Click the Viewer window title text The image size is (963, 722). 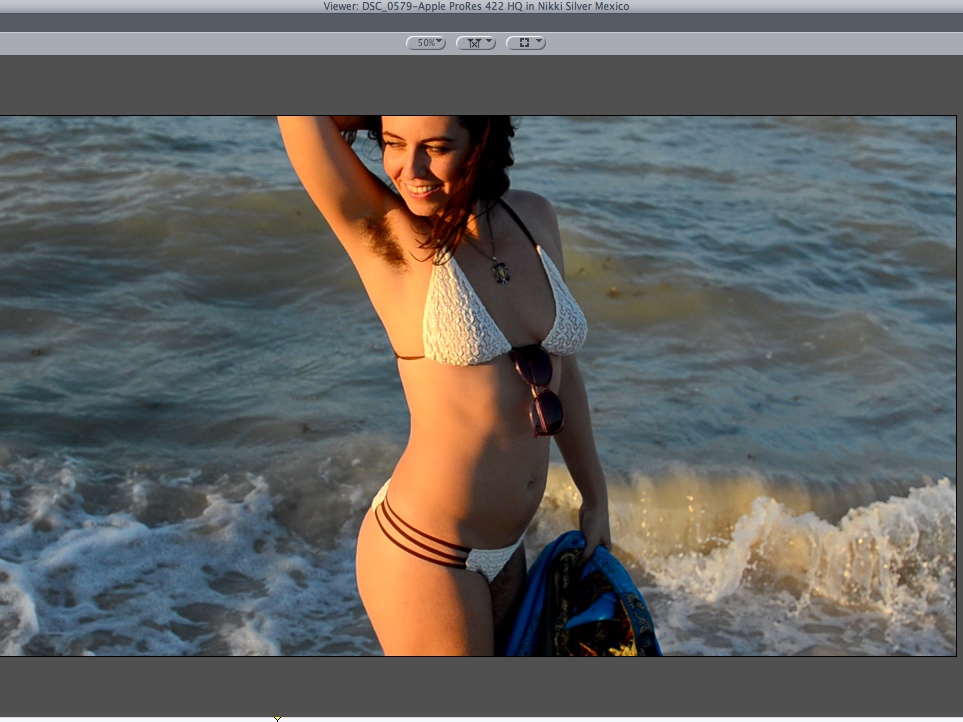pyautogui.click(x=476, y=6)
